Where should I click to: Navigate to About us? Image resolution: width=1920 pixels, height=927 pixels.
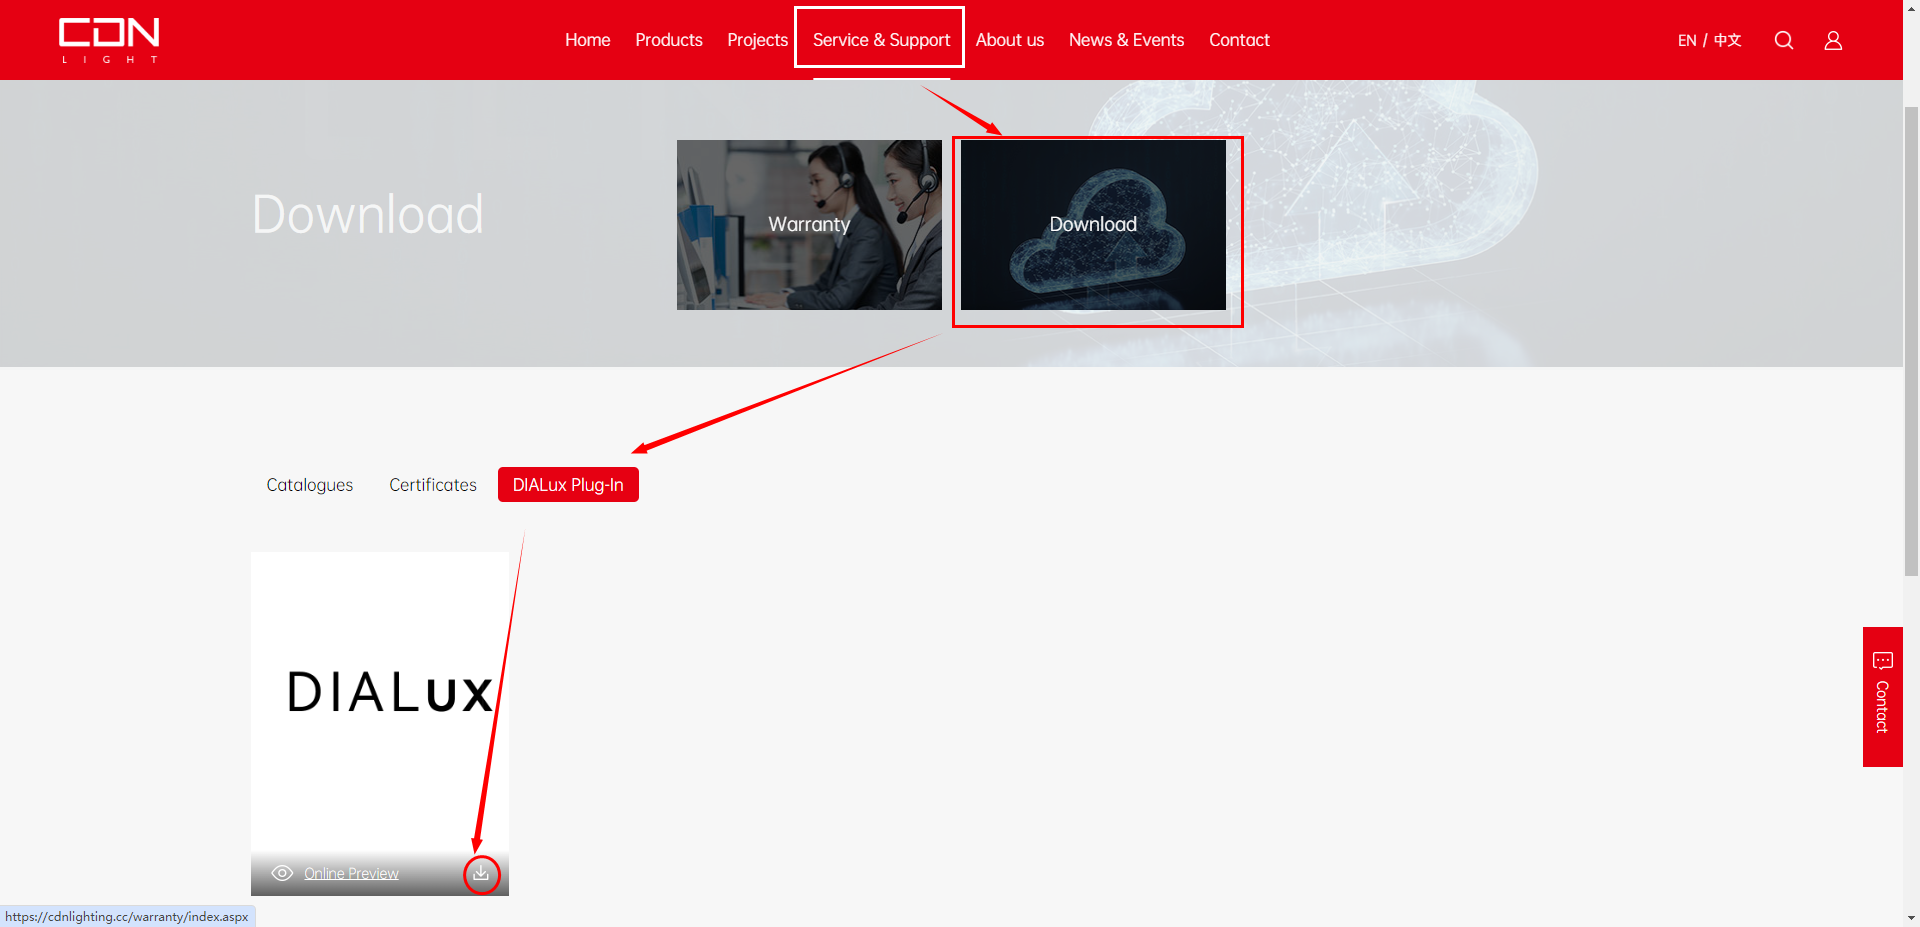pos(1009,40)
